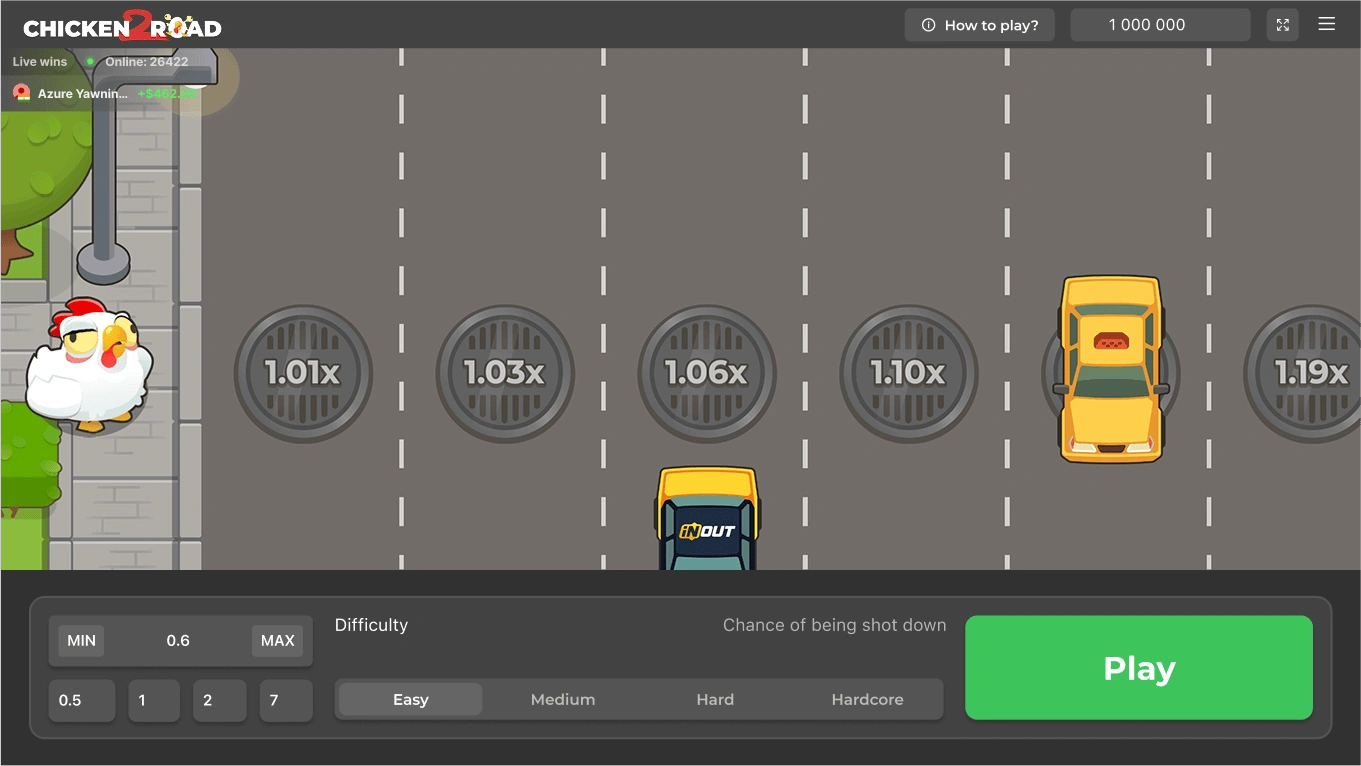This screenshot has width=1361, height=766.
Task: Choose Hard difficulty
Action: click(715, 700)
